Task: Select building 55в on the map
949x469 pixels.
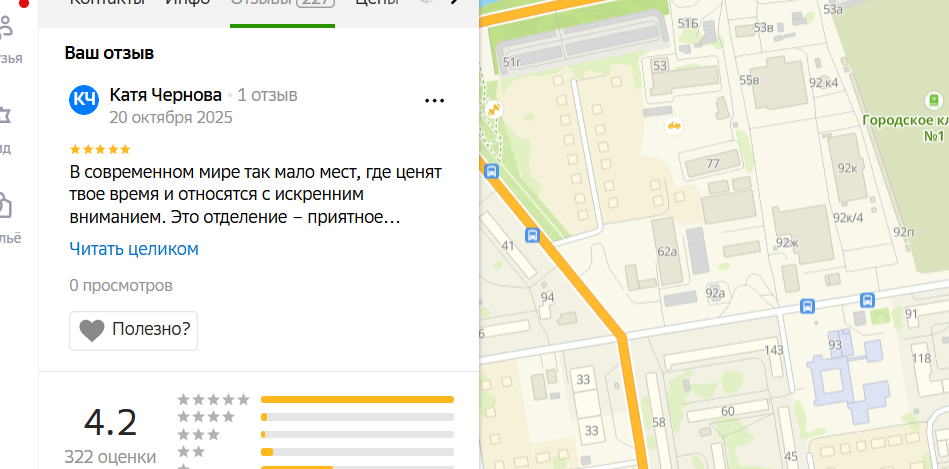Action: pyautogui.click(x=778, y=81)
